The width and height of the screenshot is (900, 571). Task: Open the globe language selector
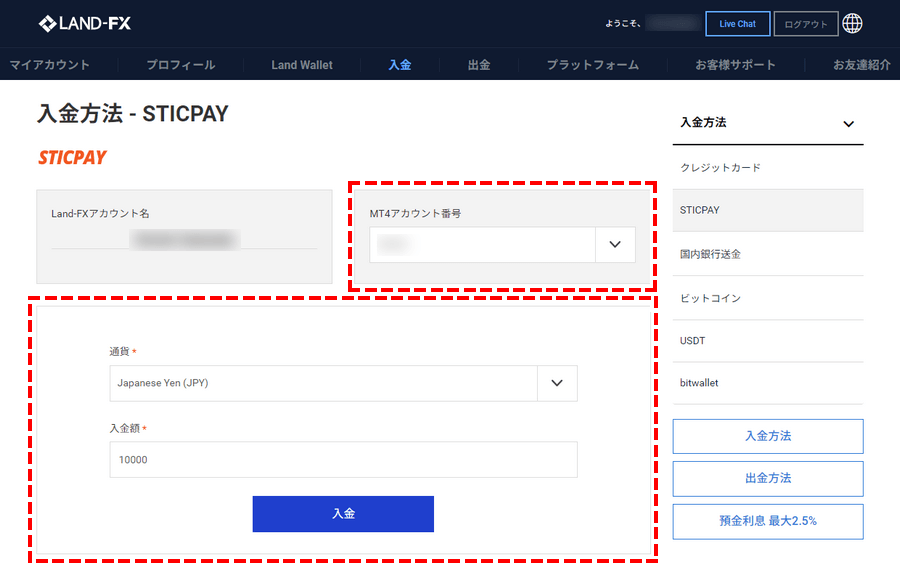pos(852,24)
